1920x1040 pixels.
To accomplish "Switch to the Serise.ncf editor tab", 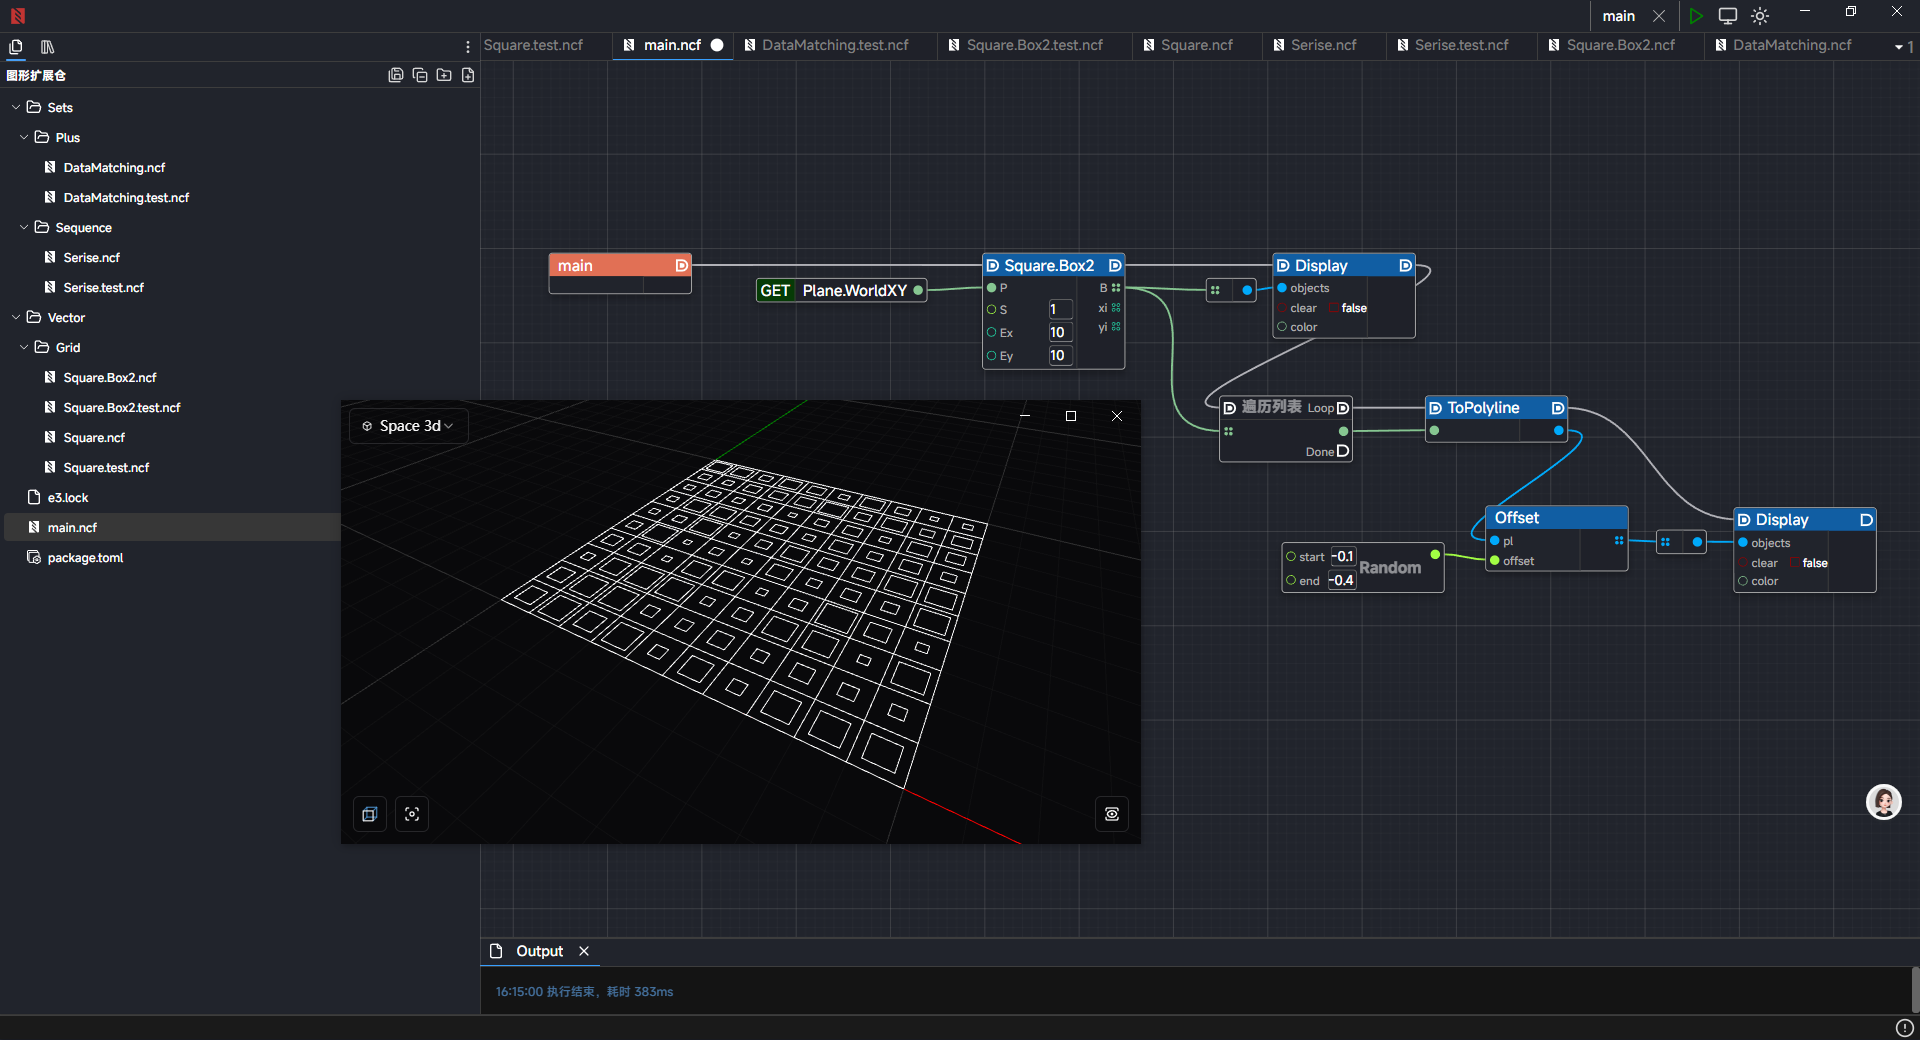I will (x=1322, y=45).
